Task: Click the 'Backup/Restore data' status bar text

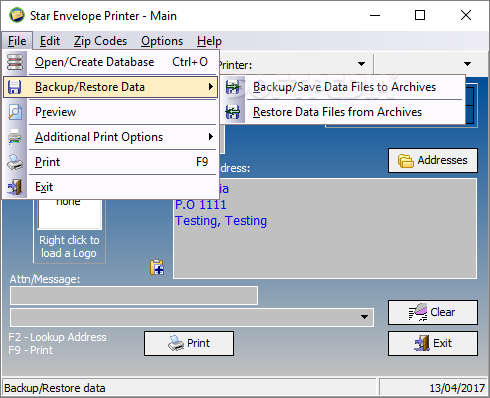Action: (55, 388)
